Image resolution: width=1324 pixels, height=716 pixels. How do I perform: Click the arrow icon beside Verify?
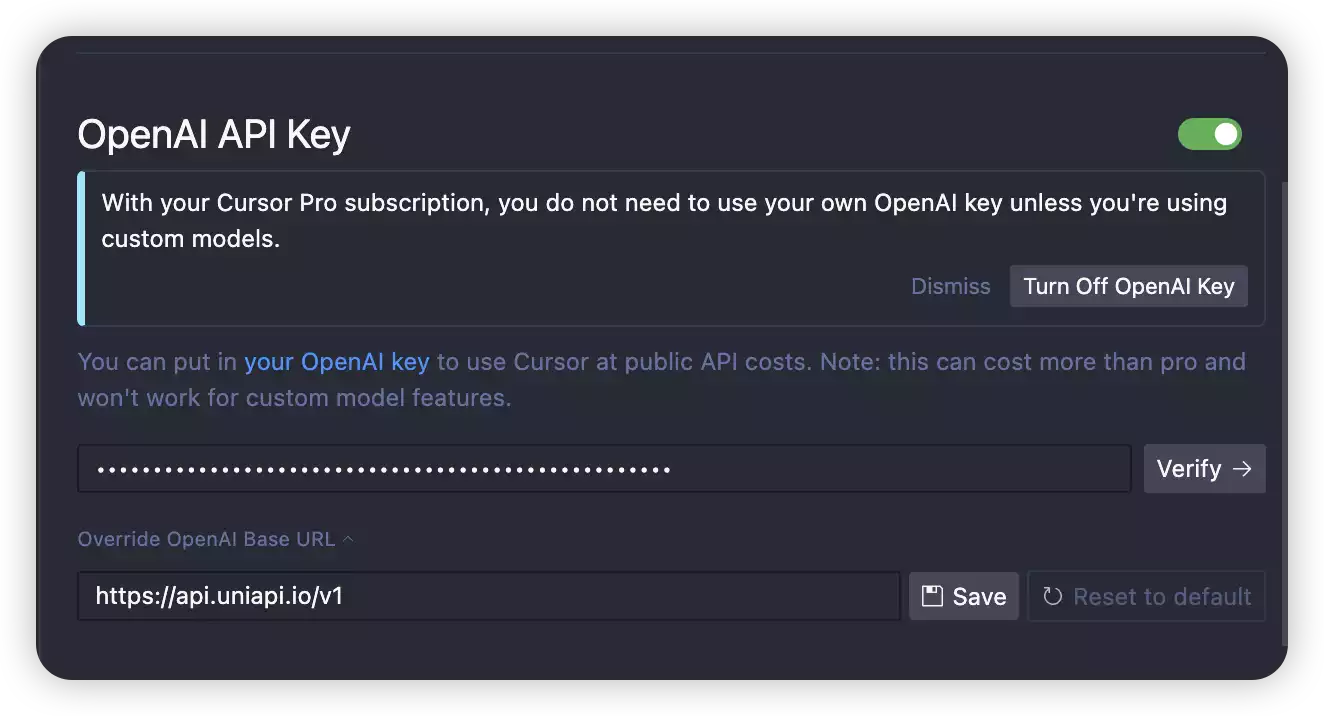pyautogui.click(x=1242, y=469)
